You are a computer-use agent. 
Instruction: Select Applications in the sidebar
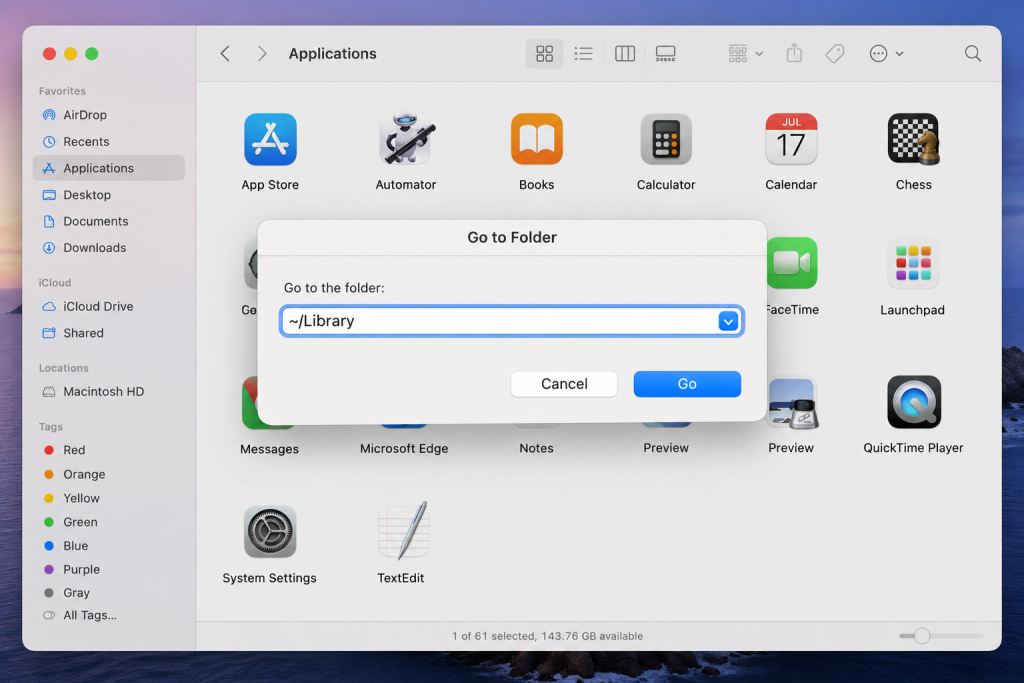tap(108, 168)
